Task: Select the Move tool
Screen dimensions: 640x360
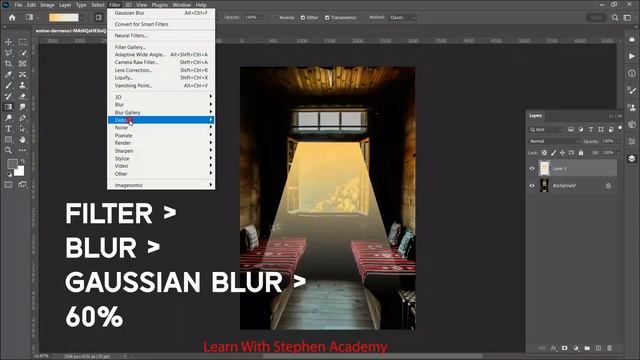Action: (8, 42)
